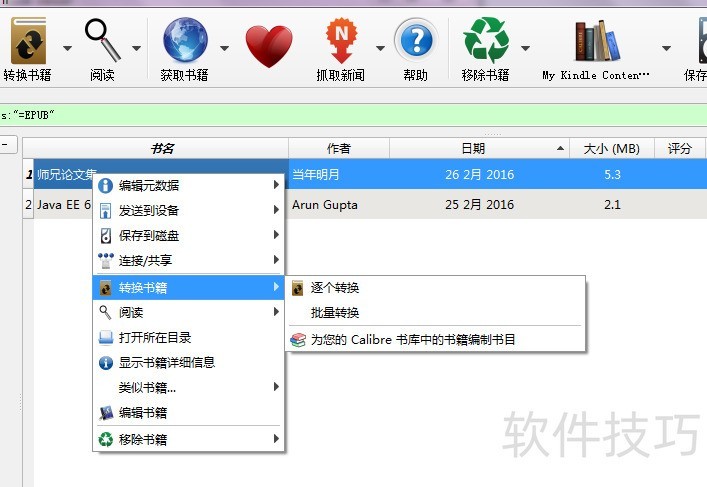This screenshot has width=707, height=487.
Task: Choose 批量转换 from the submenu
Action: click(x=335, y=313)
